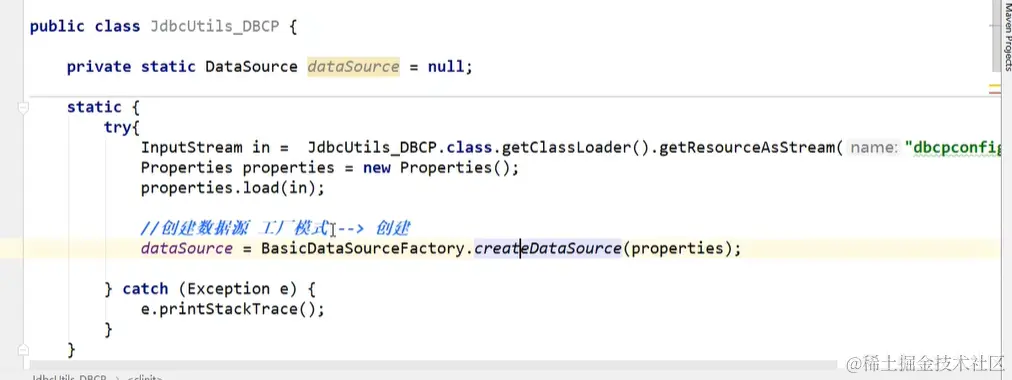This screenshot has height=380, width=1012.
Task: Select the JdbcUtils_DBCP breadcrumb
Action: [69, 377]
